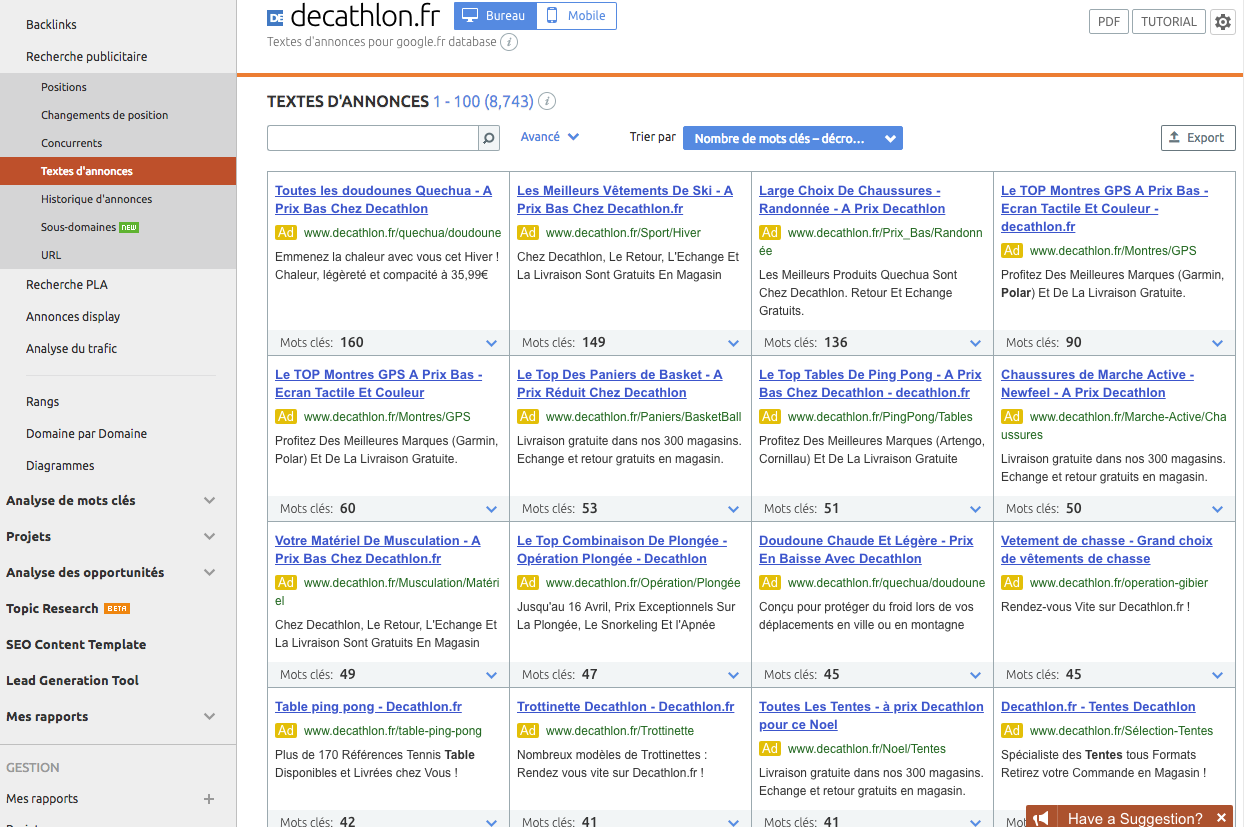This screenshot has height=827, width=1244.
Task: Switch to Mobile device view
Action: (576, 16)
